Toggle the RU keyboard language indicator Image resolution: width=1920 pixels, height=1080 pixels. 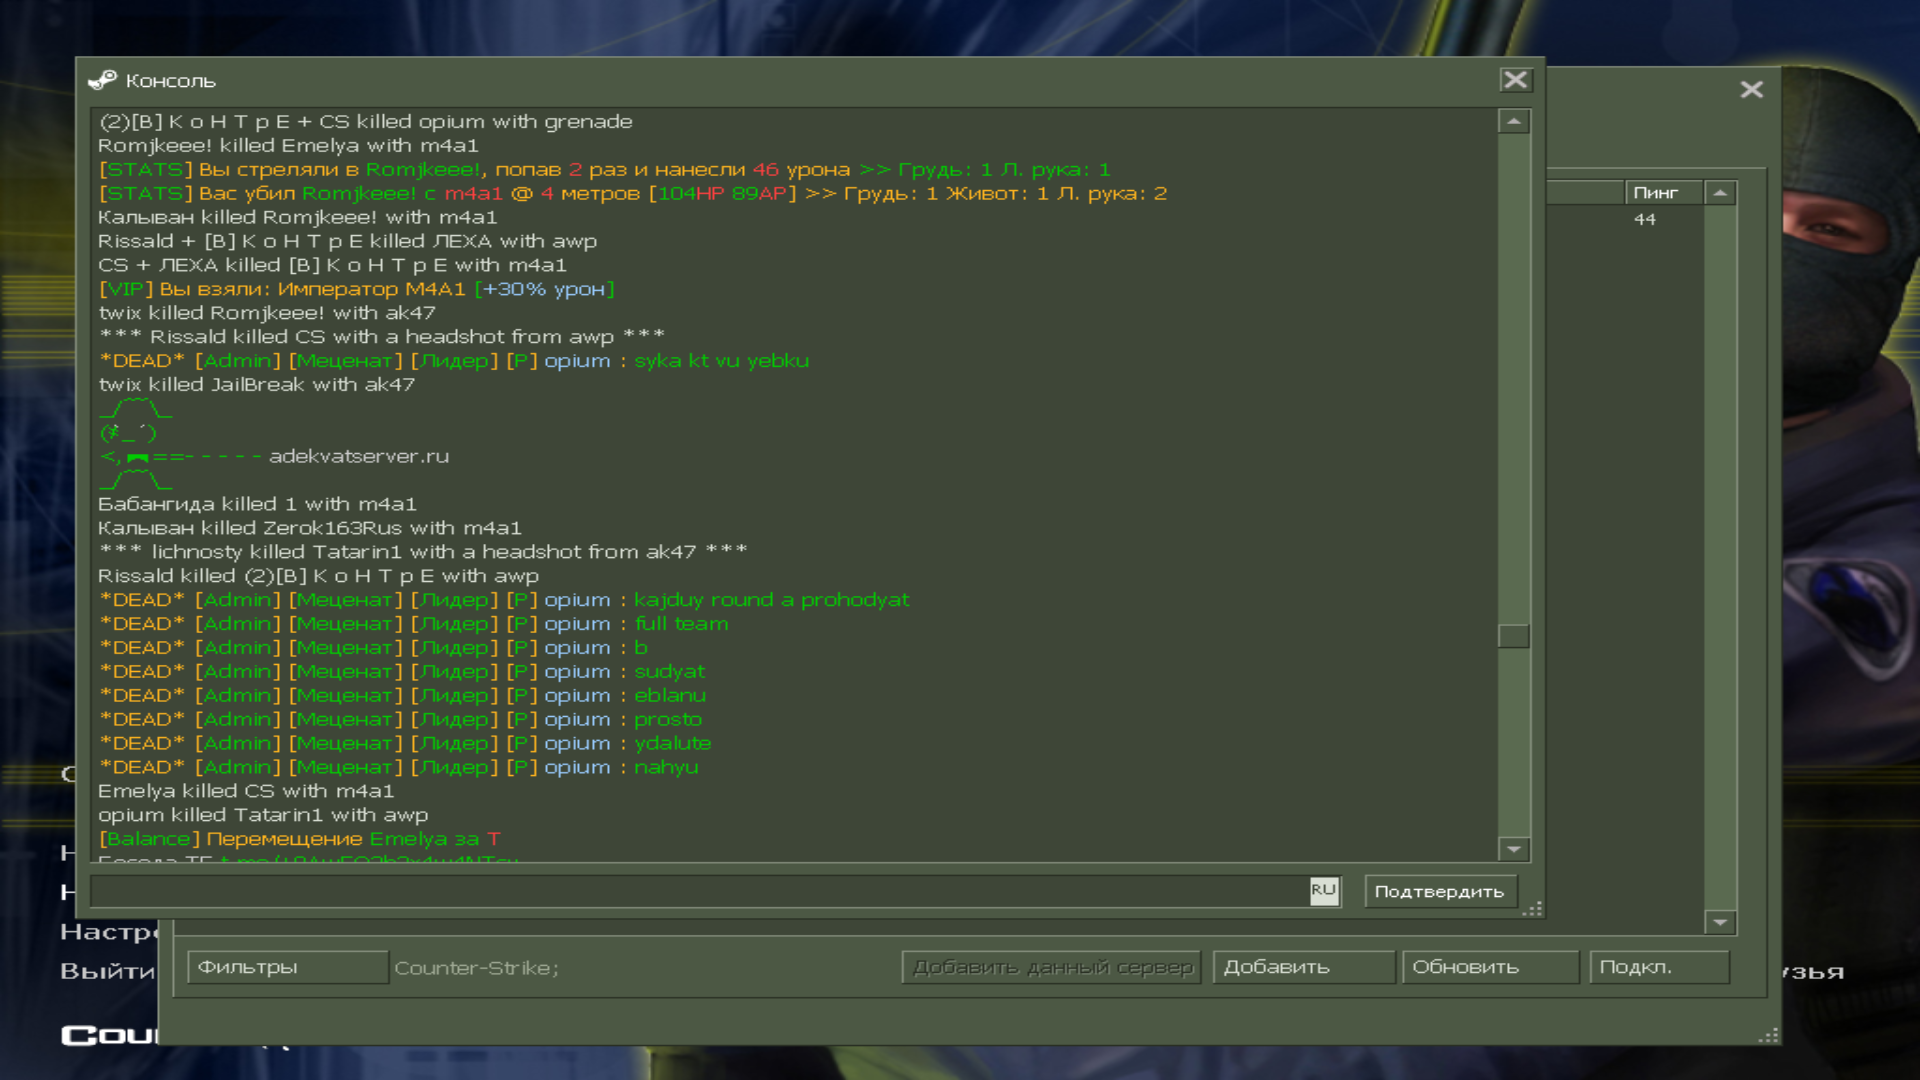coord(1323,890)
